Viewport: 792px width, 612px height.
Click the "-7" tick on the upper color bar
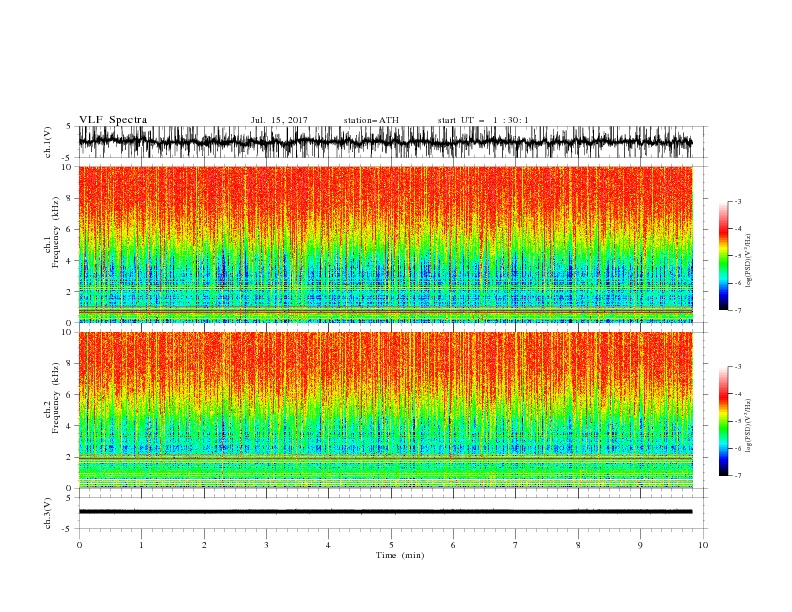coord(737,310)
